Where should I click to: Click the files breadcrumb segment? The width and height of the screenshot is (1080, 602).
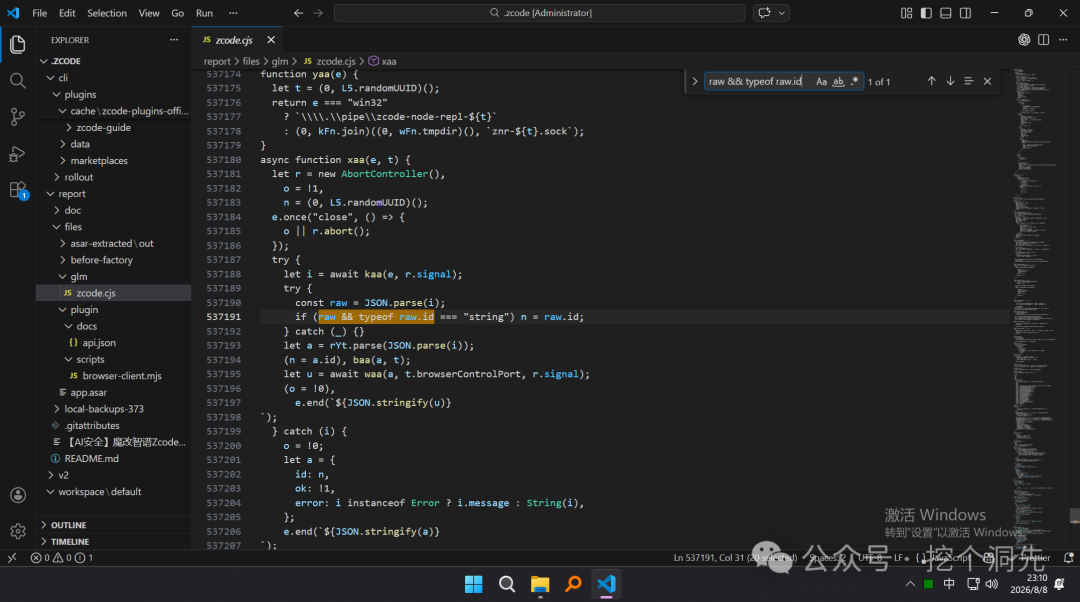[251, 61]
